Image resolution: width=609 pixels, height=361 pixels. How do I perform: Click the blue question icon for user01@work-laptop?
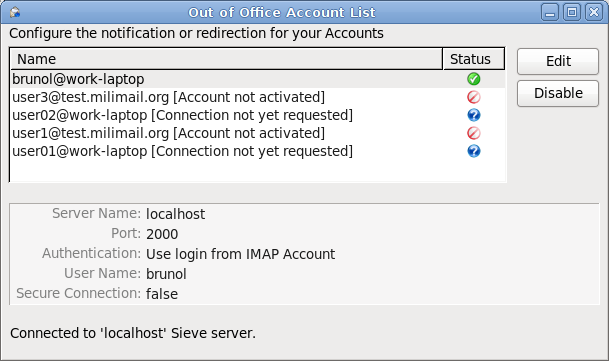tap(473, 151)
